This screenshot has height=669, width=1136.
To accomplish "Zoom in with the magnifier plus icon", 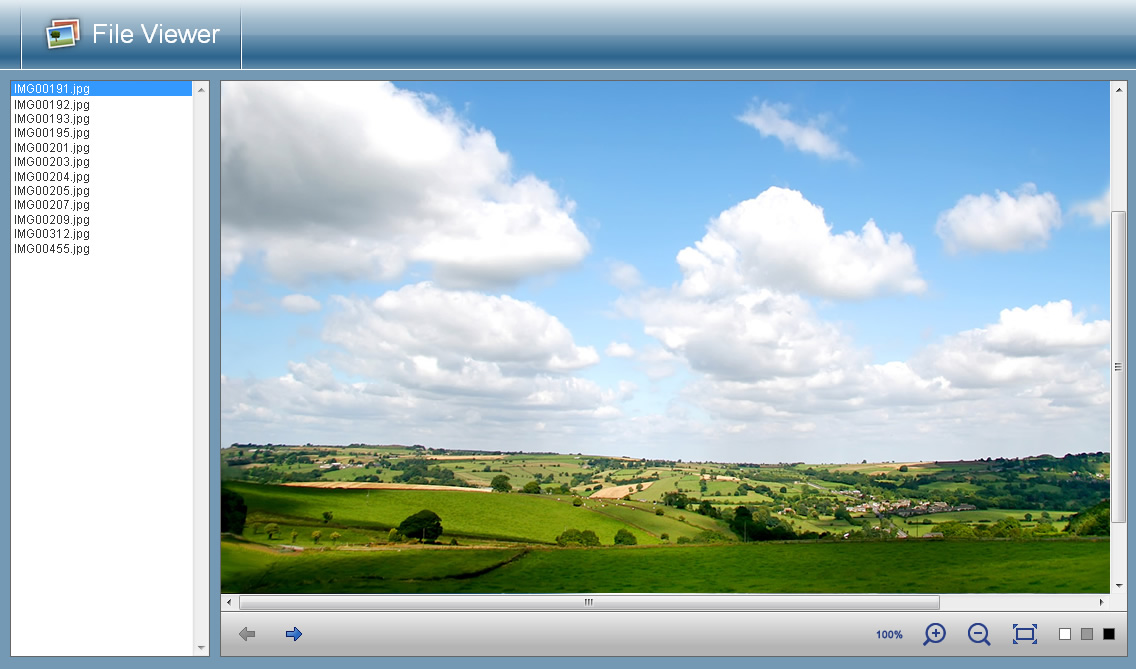I will [x=935, y=634].
